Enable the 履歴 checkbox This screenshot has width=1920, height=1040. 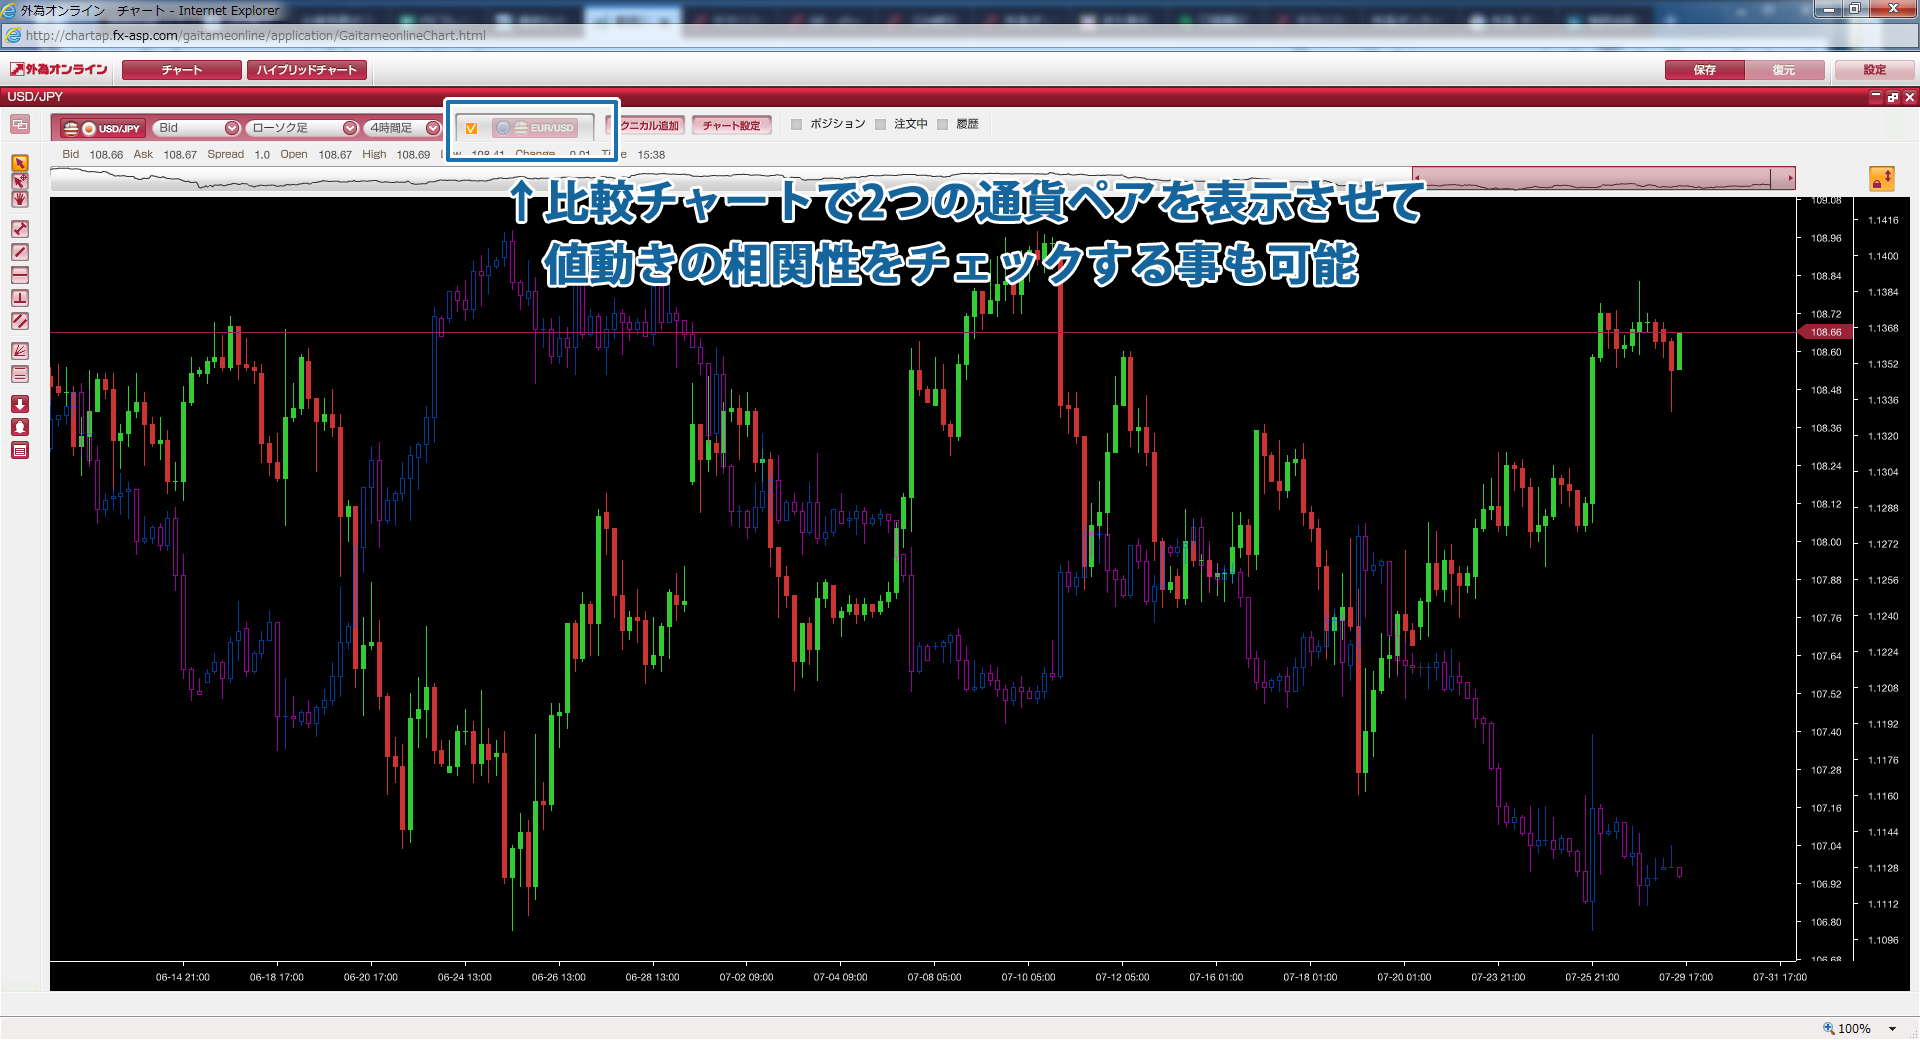pyautogui.click(x=942, y=125)
